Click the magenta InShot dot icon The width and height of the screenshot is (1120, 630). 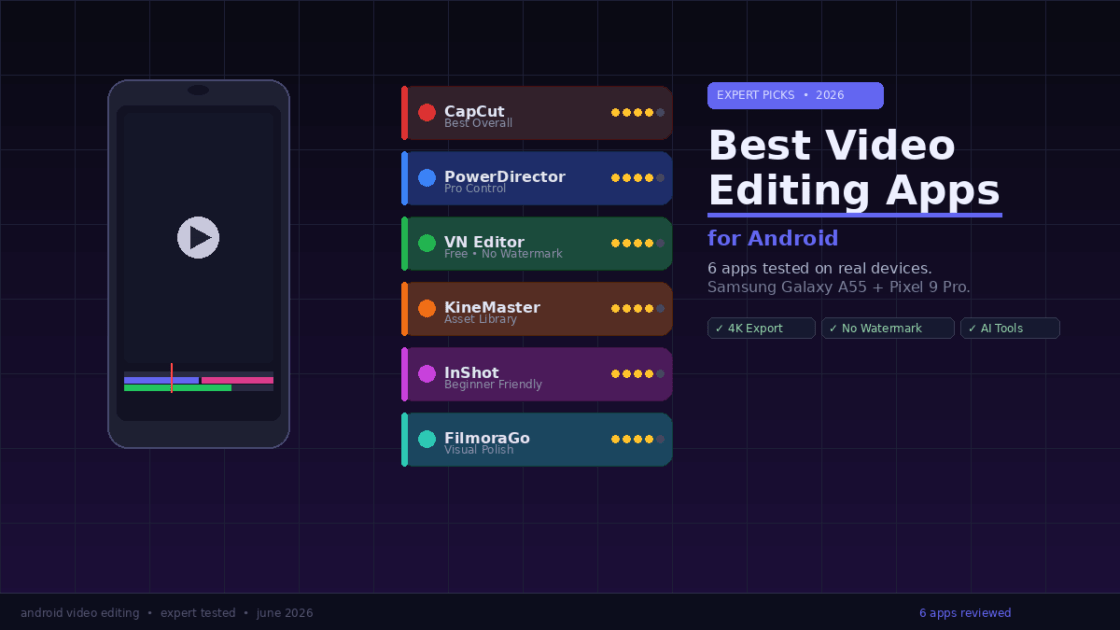(426, 374)
